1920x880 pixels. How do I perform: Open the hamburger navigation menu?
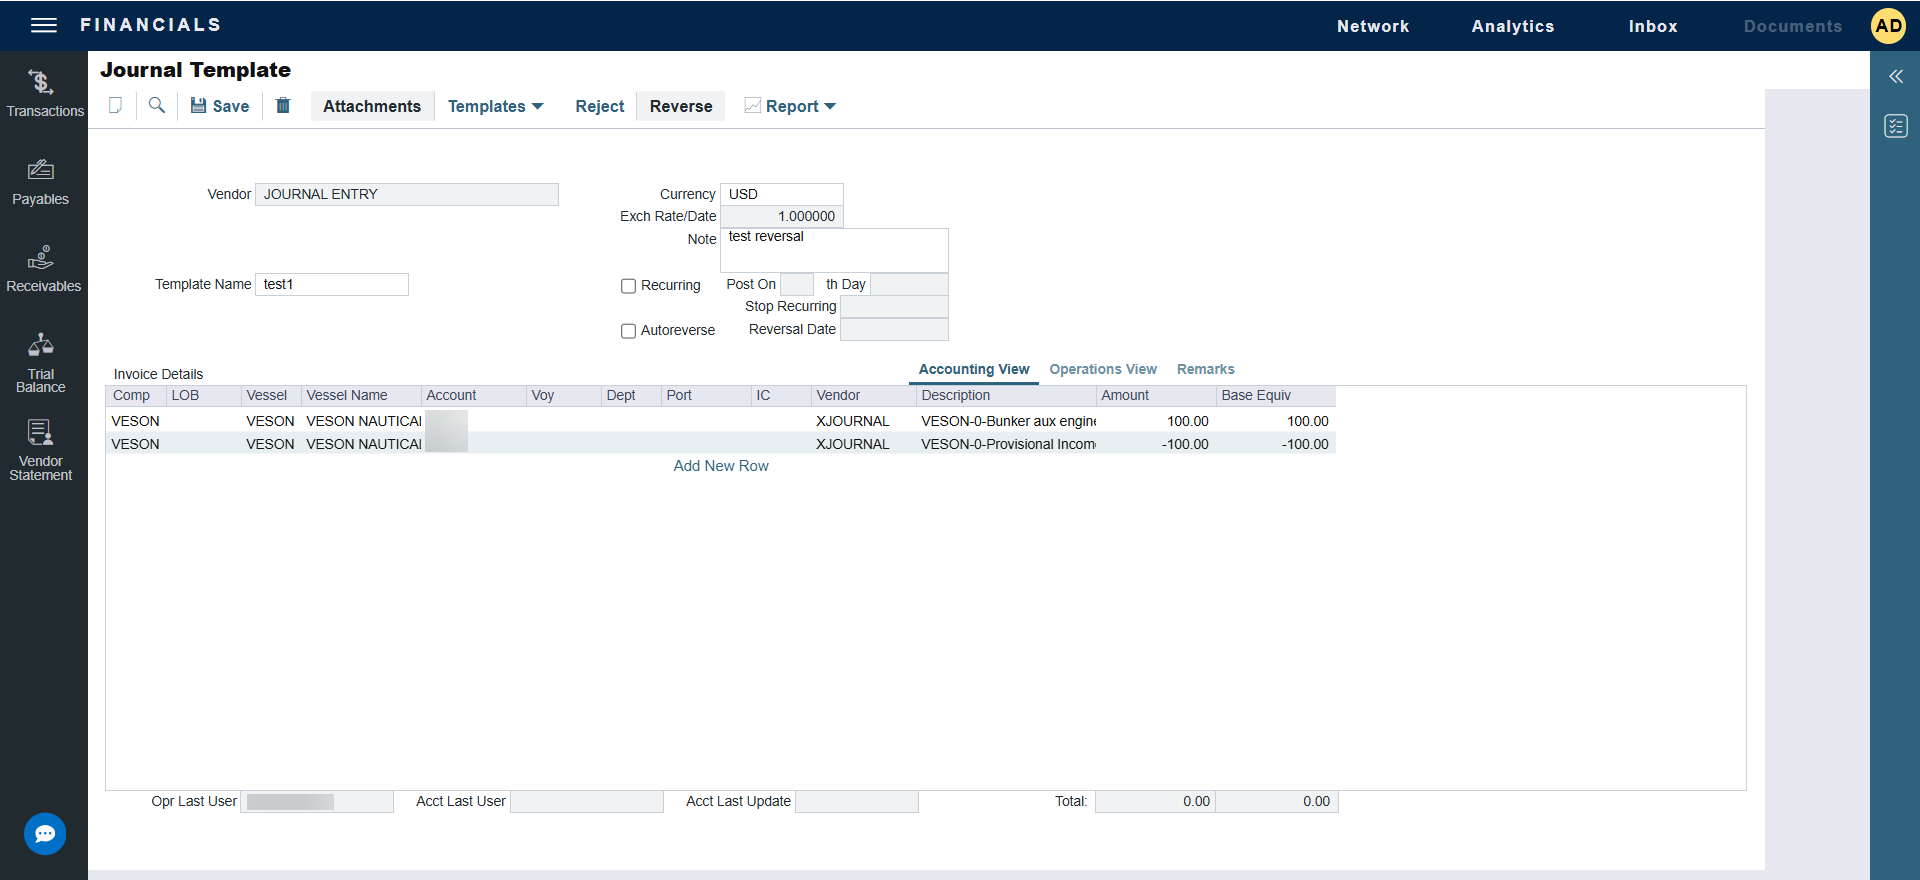[x=43, y=25]
